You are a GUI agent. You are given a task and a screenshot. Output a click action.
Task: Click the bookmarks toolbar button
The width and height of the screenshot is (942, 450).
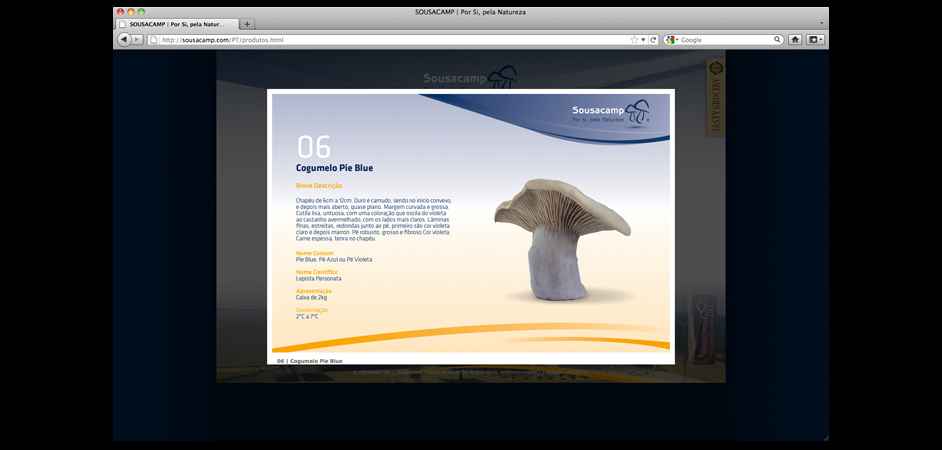pos(815,40)
